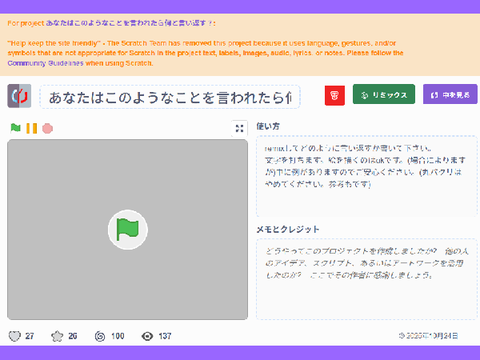Open the Community Guidelines link
The height and width of the screenshot is (360, 480).
click(45, 63)
